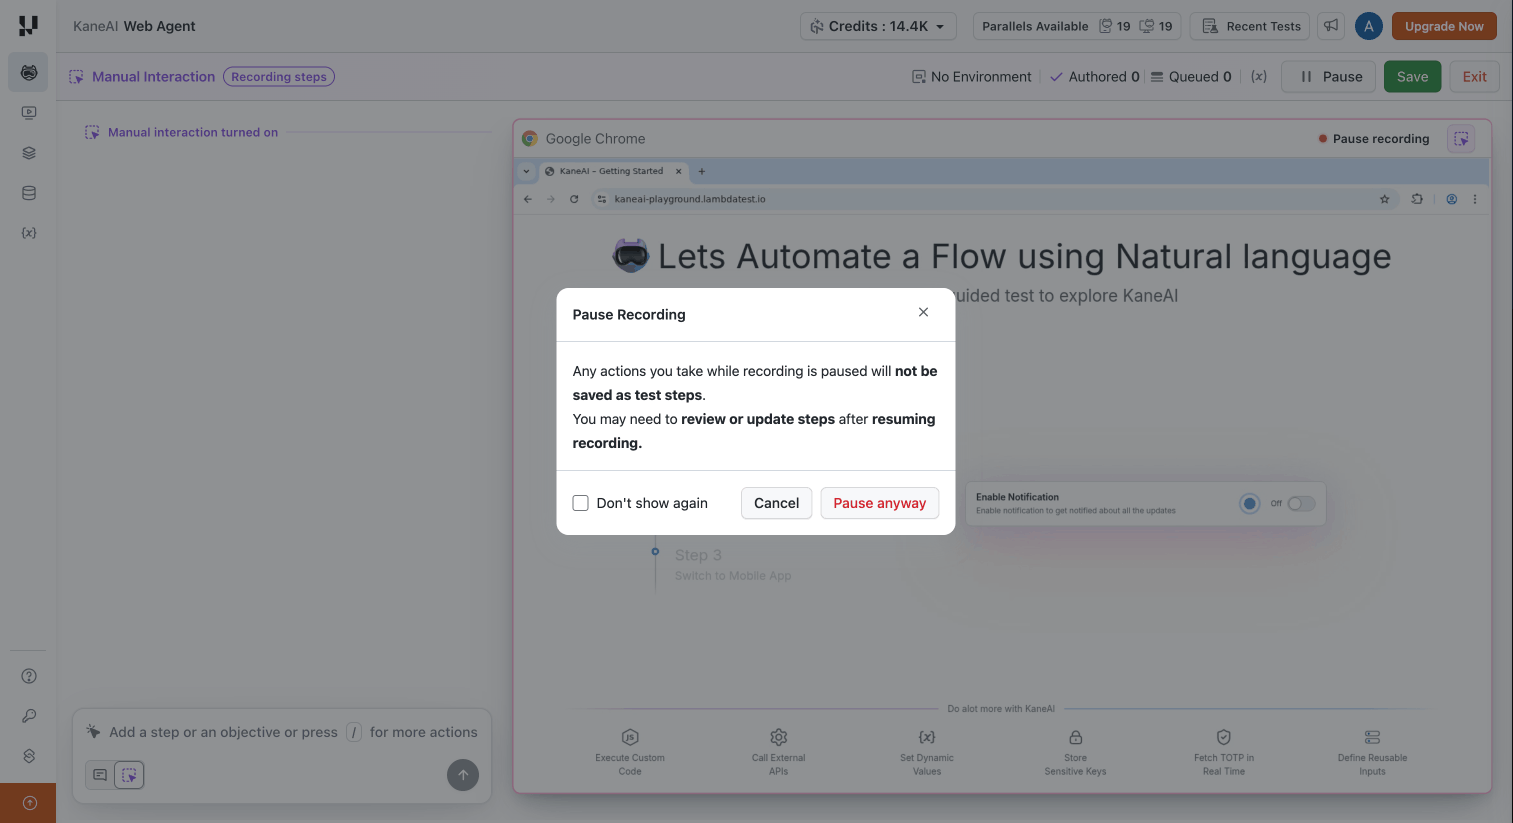Bookmark the page with the star icon
This screenshot has height=823, width=1513.
tap(1385, 199)
